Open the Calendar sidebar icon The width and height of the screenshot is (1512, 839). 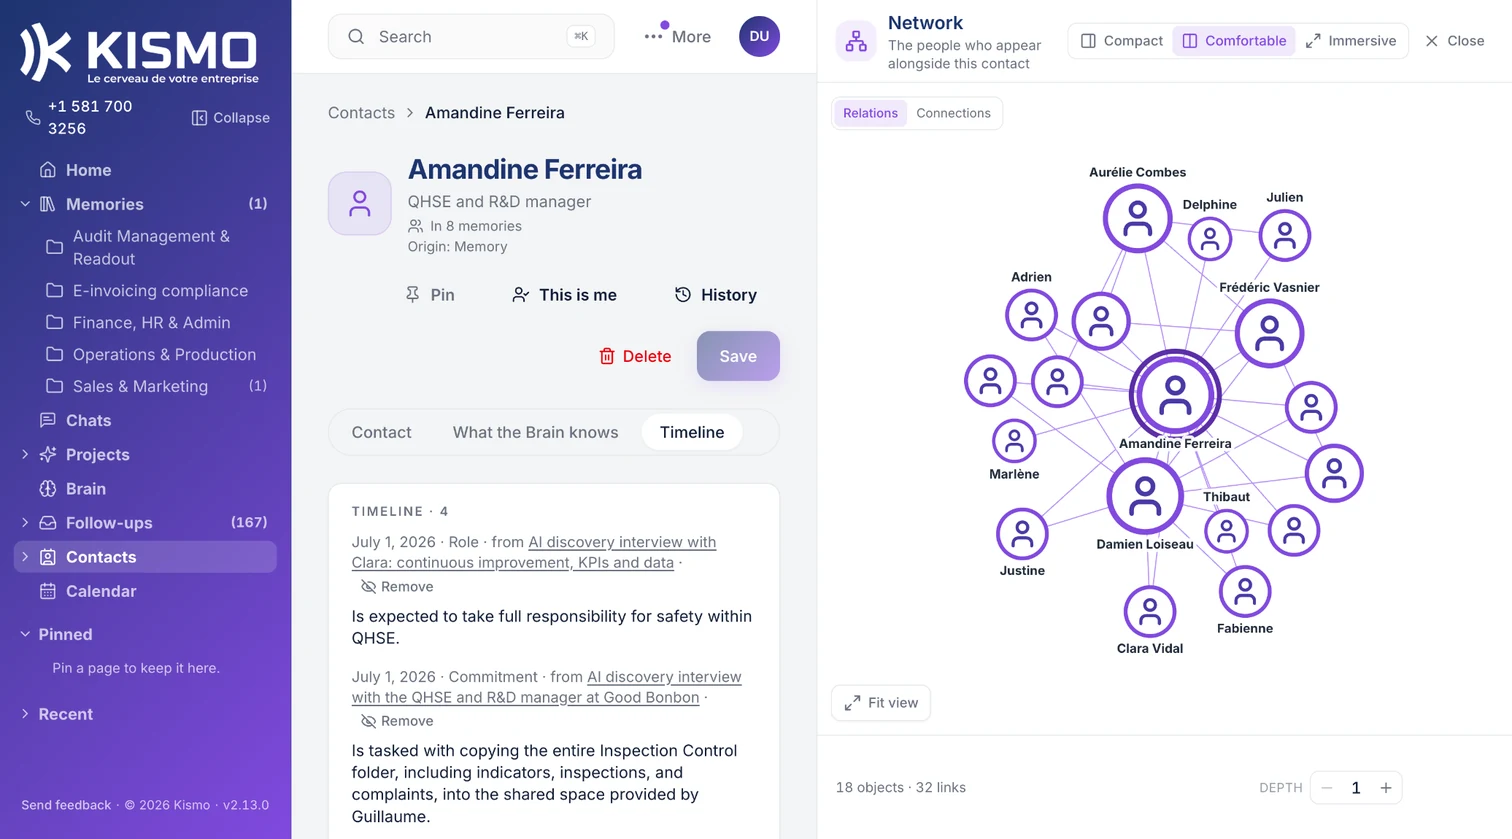(47, 591)
